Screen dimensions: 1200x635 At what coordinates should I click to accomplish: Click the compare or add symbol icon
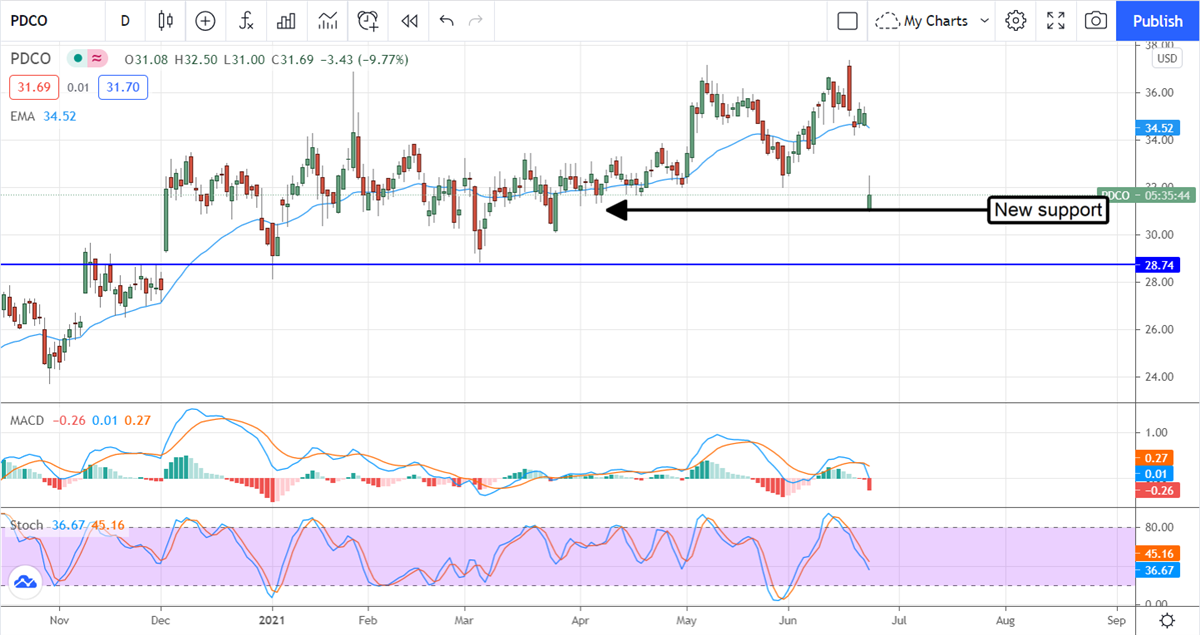[x=205, y=20]
